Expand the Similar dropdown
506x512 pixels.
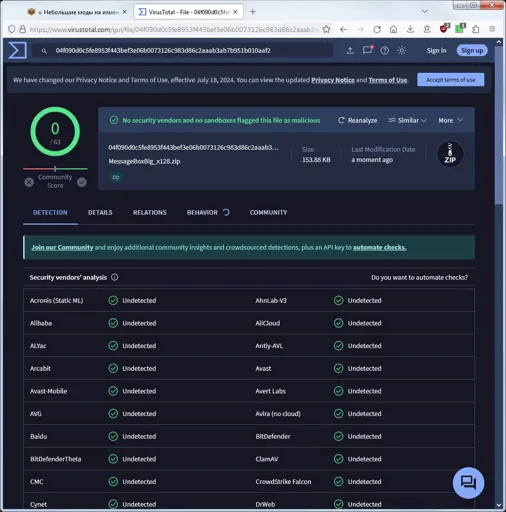(x=407, y=120)
